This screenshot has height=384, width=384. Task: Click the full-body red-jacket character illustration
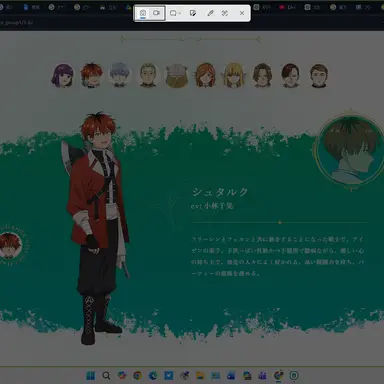coord(97,228)
